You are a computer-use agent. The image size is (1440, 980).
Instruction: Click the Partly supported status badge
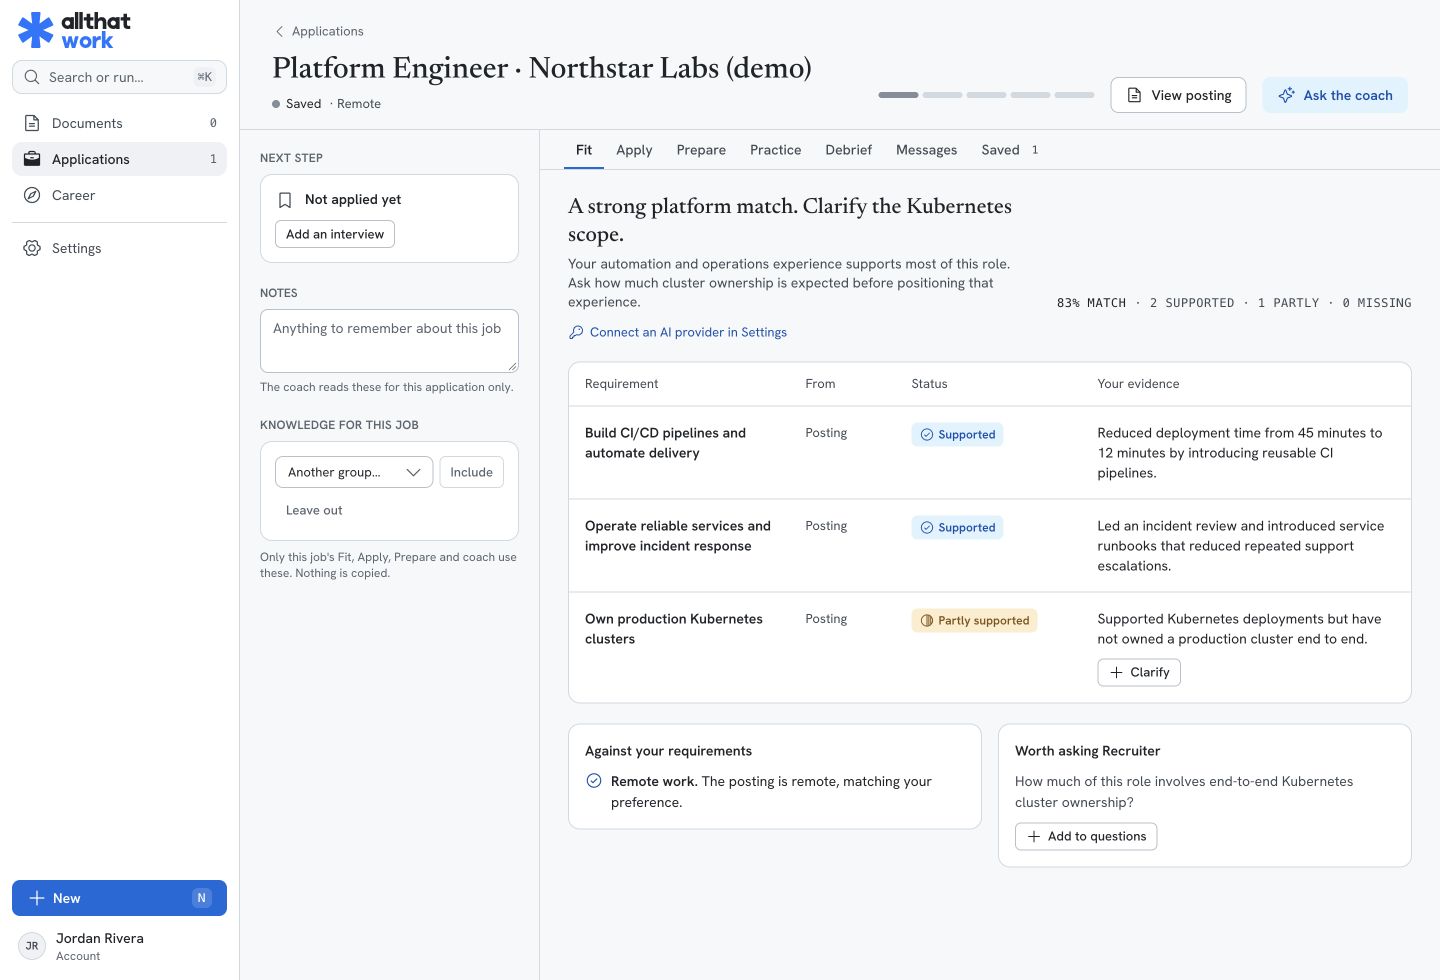(x=974, y=620)
